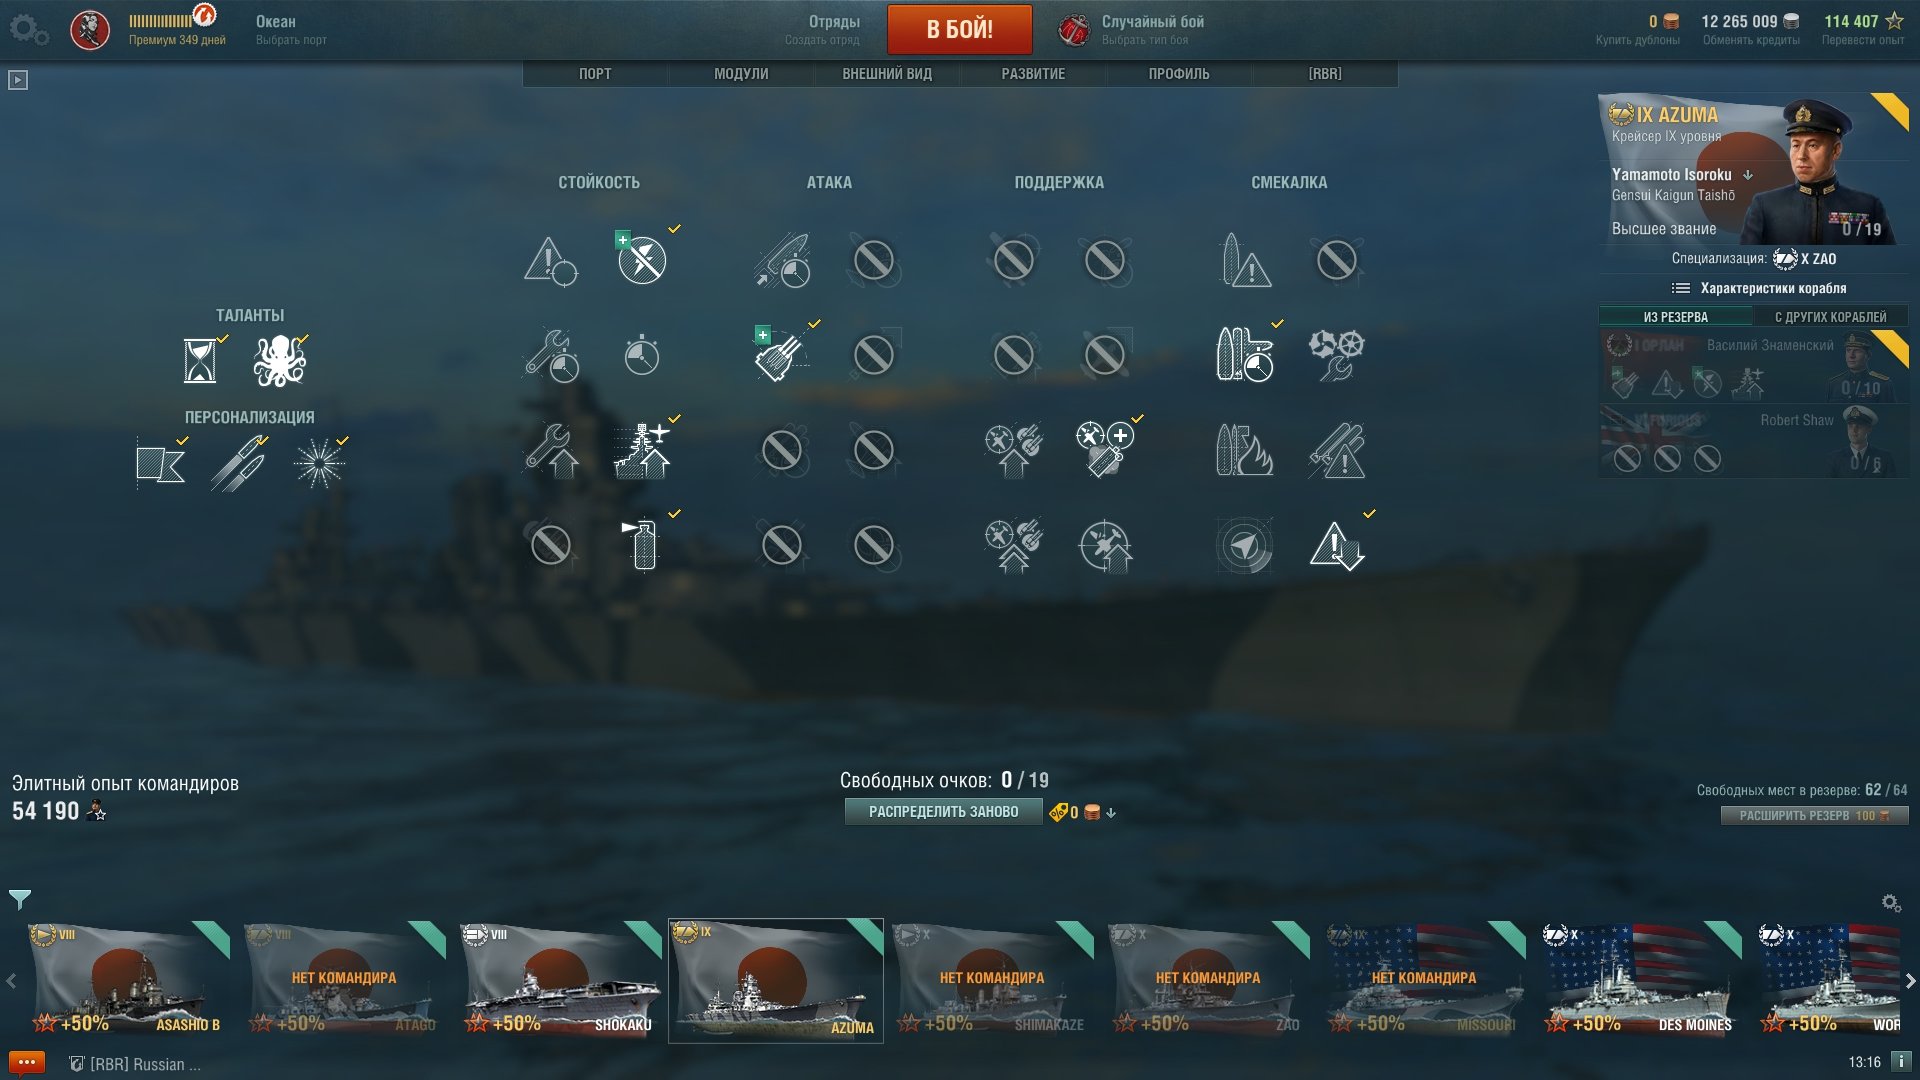Select the hourglass talent icon

(199, 361)
